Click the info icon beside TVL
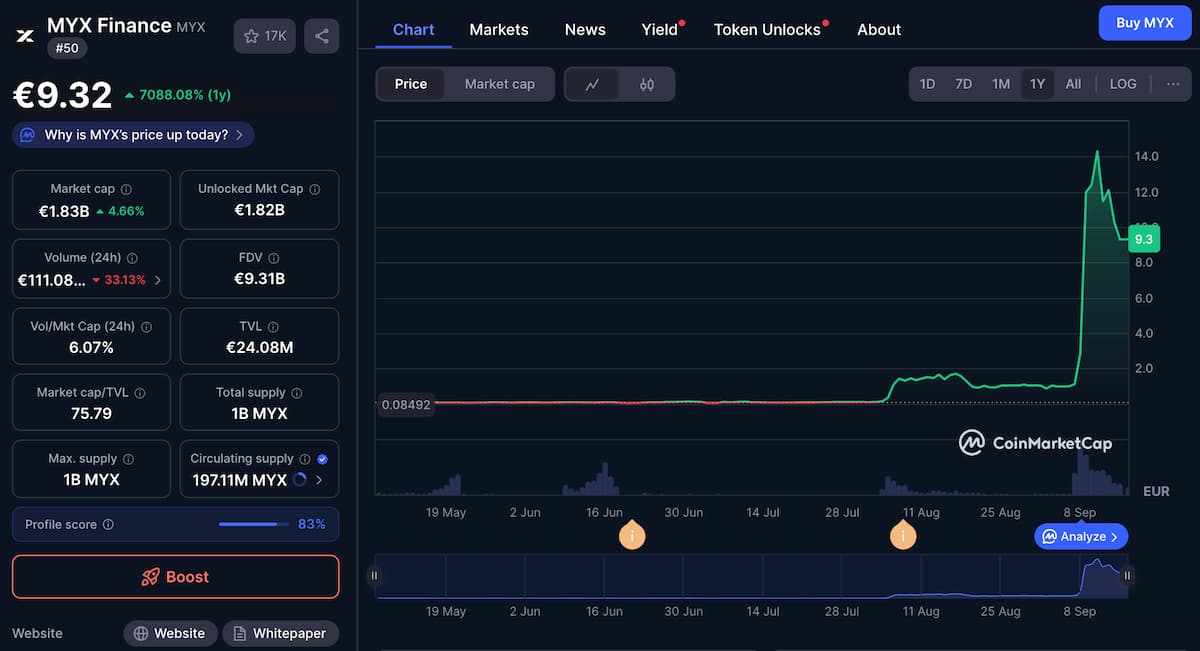Screen dimensions: 1200x651 click(273, 327)
